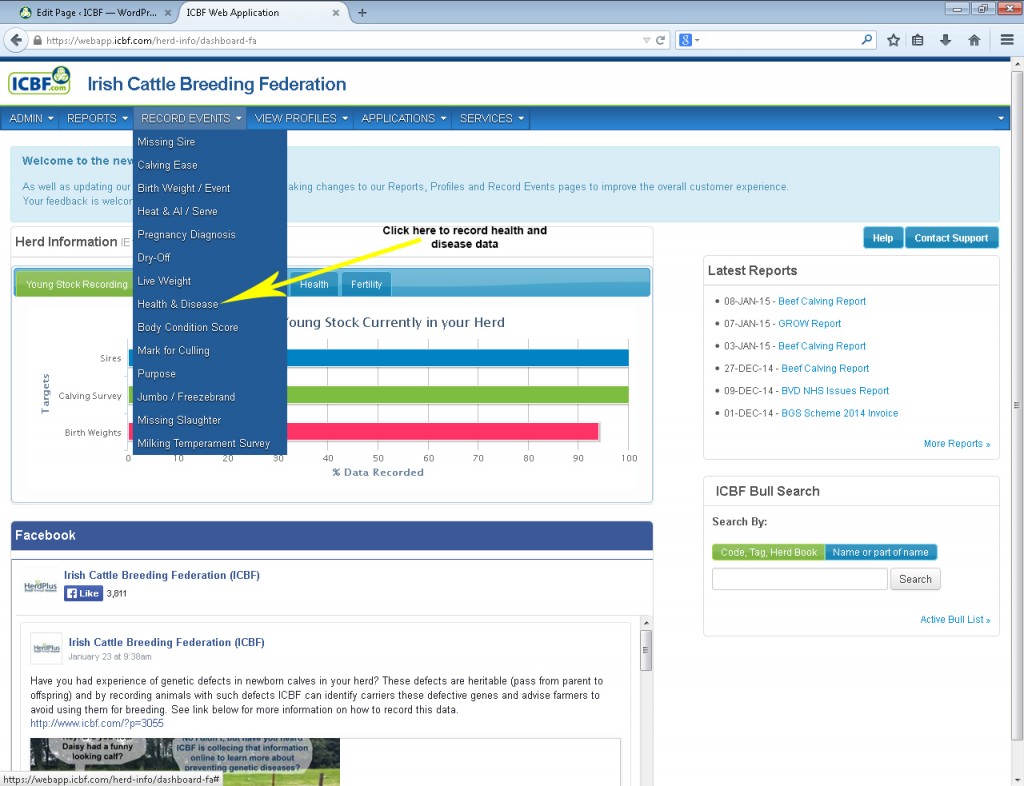Switch to the Fertility tab
This screenshot has width=1024, height=786.
366,284
